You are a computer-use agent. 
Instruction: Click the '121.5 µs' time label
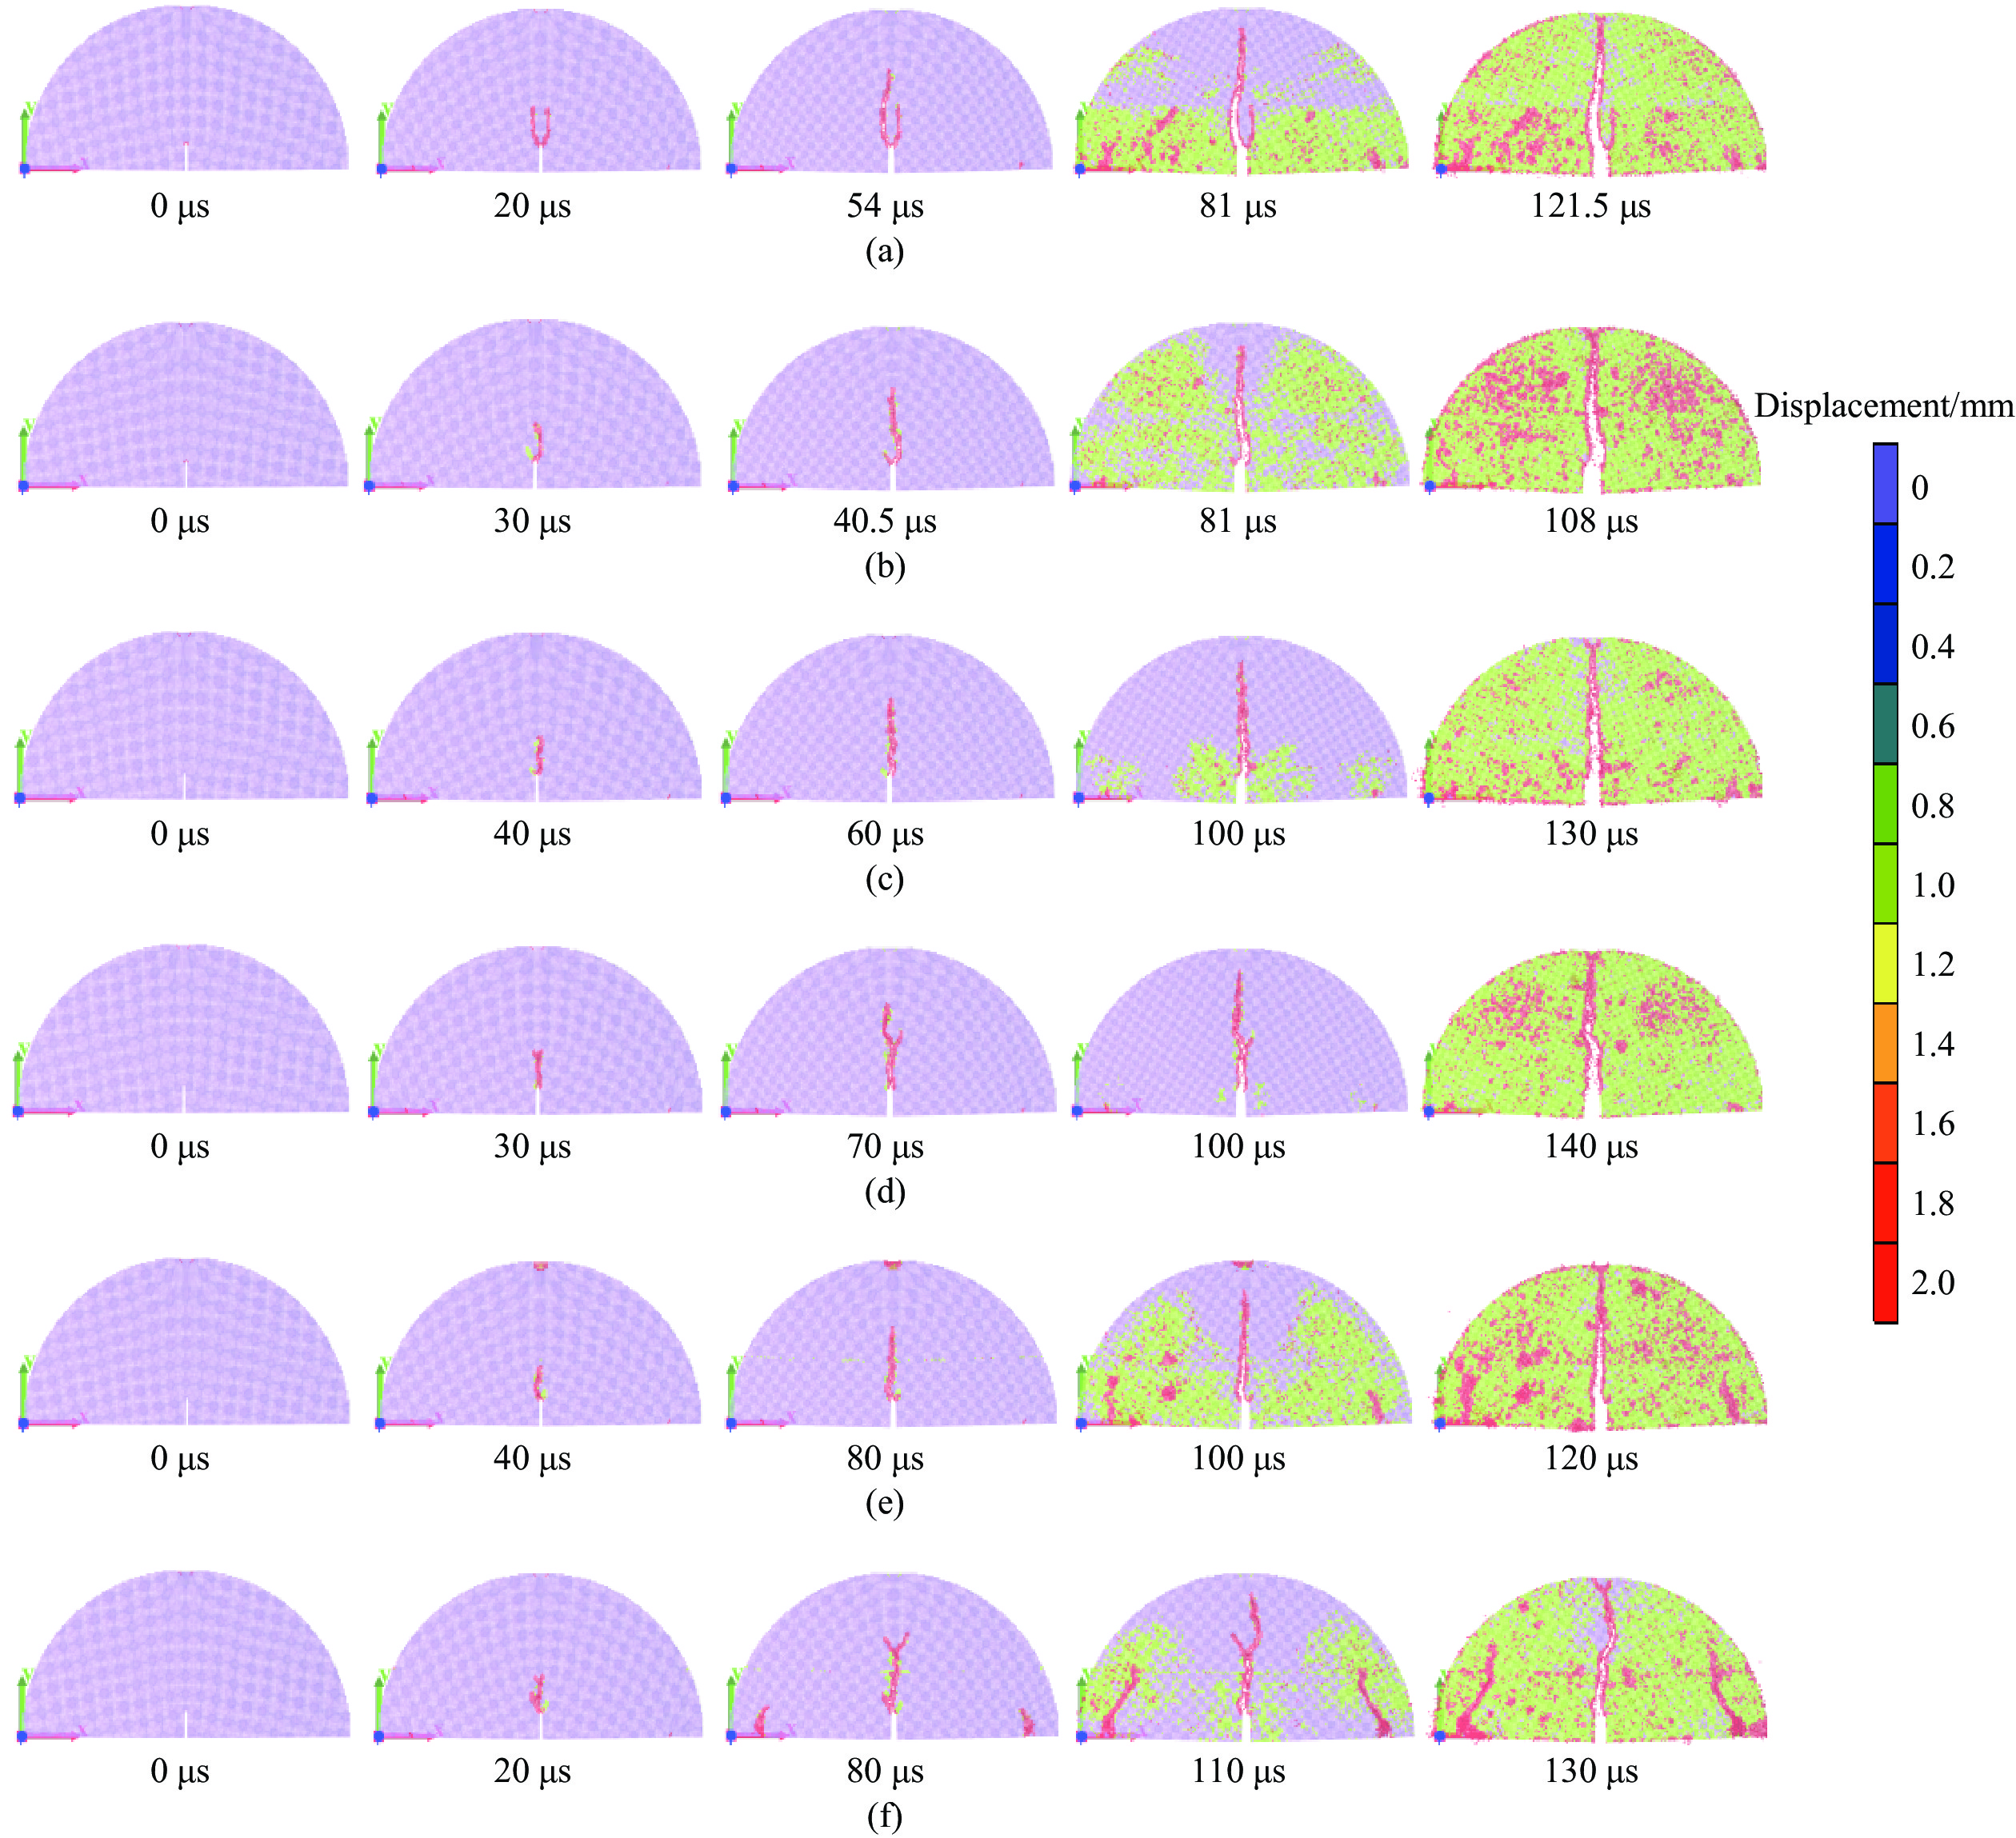(x=1591, y=207)
